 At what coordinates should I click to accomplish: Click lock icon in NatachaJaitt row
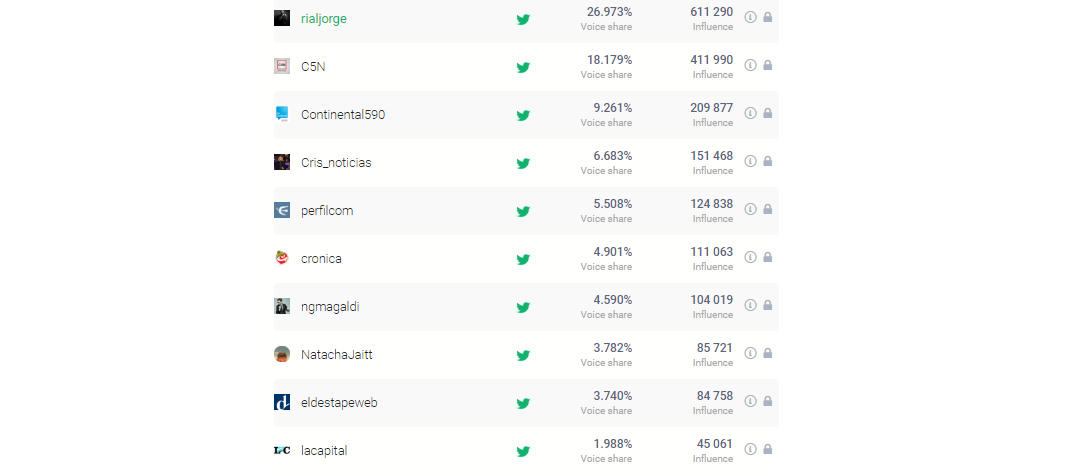coord(768,353)
